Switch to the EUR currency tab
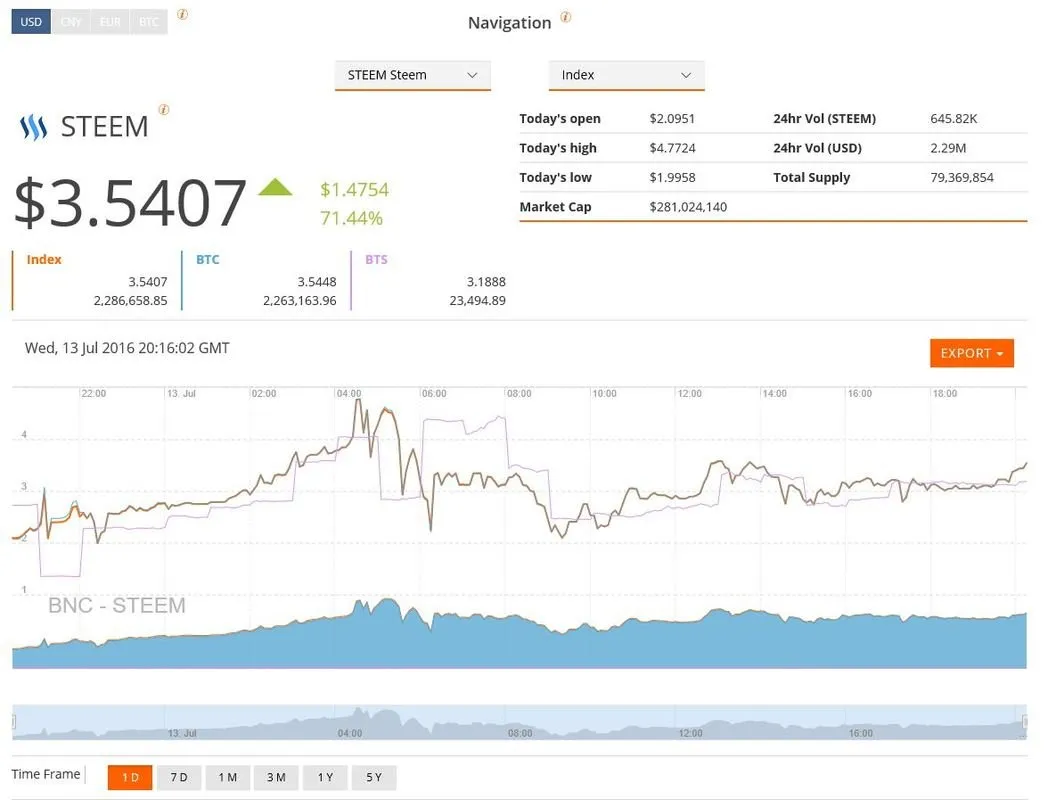The image size is (1056, 800). [x=110, y=22]
